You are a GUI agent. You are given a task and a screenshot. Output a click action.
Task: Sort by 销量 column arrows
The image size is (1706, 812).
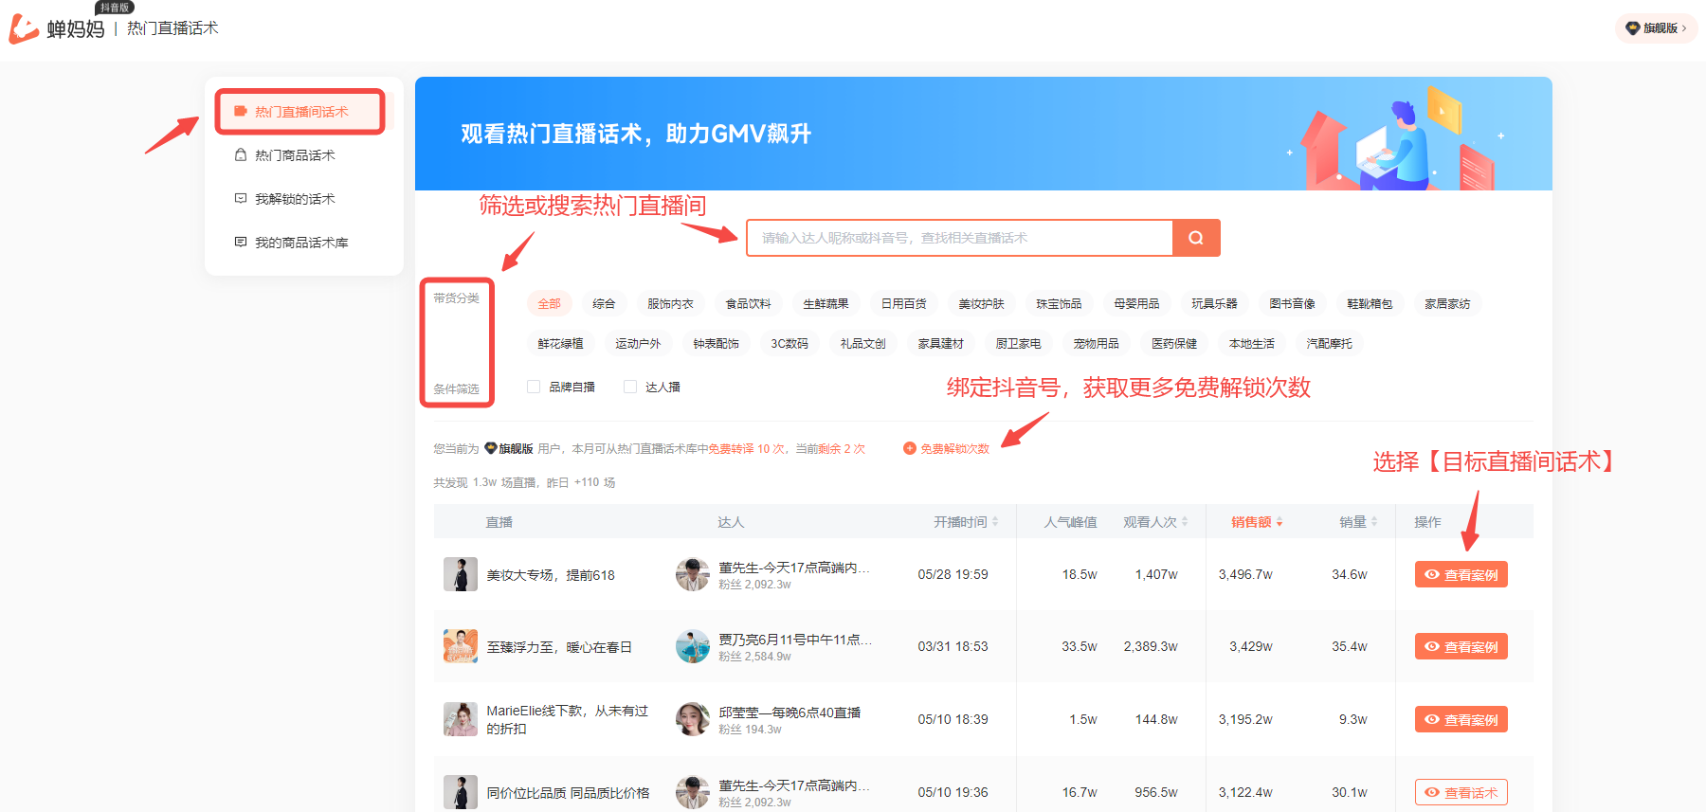[x=1374, y=521]
